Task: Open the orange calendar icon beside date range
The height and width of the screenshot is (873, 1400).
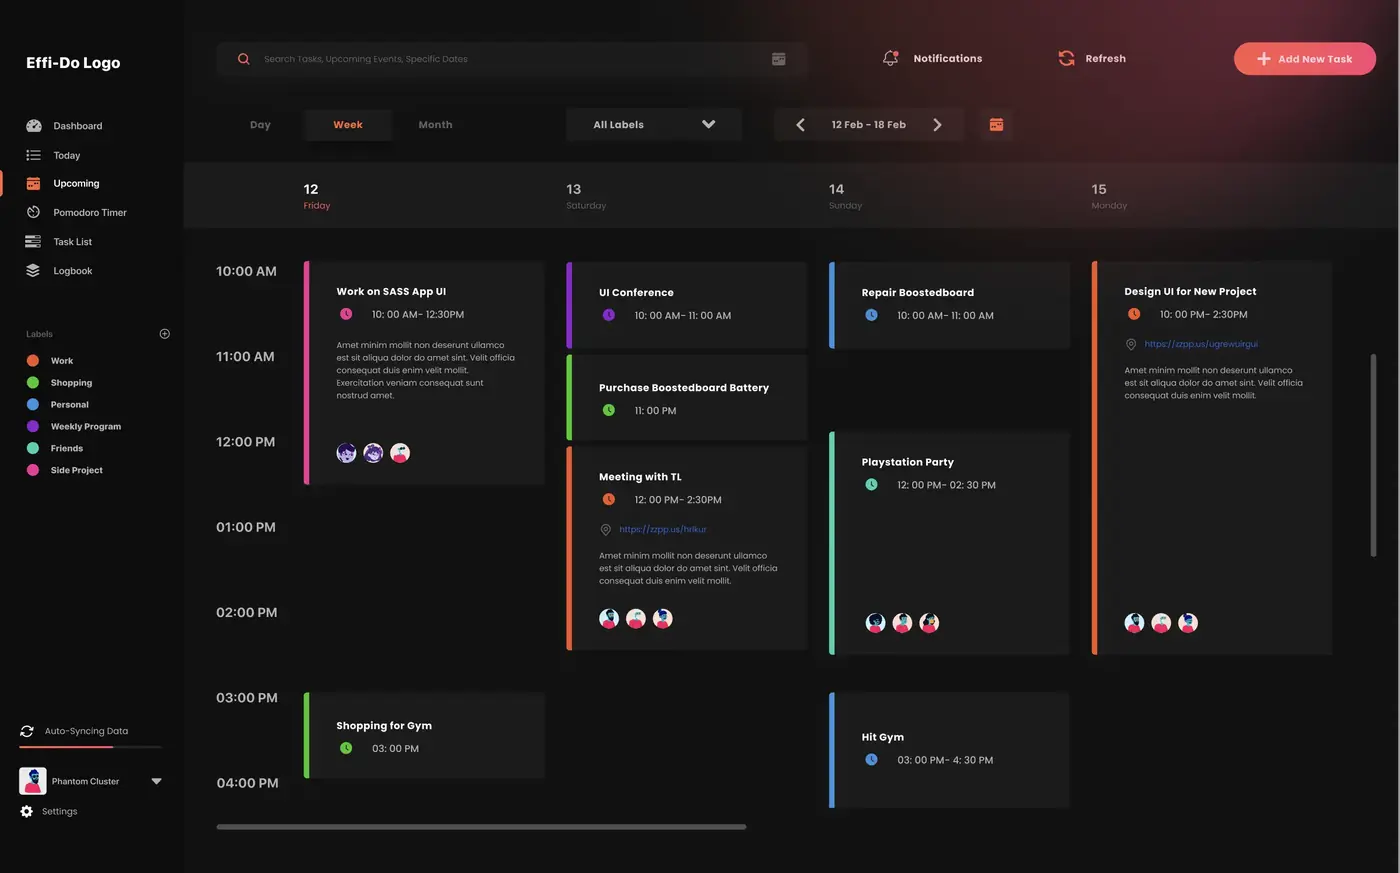Action: point(996,124)
